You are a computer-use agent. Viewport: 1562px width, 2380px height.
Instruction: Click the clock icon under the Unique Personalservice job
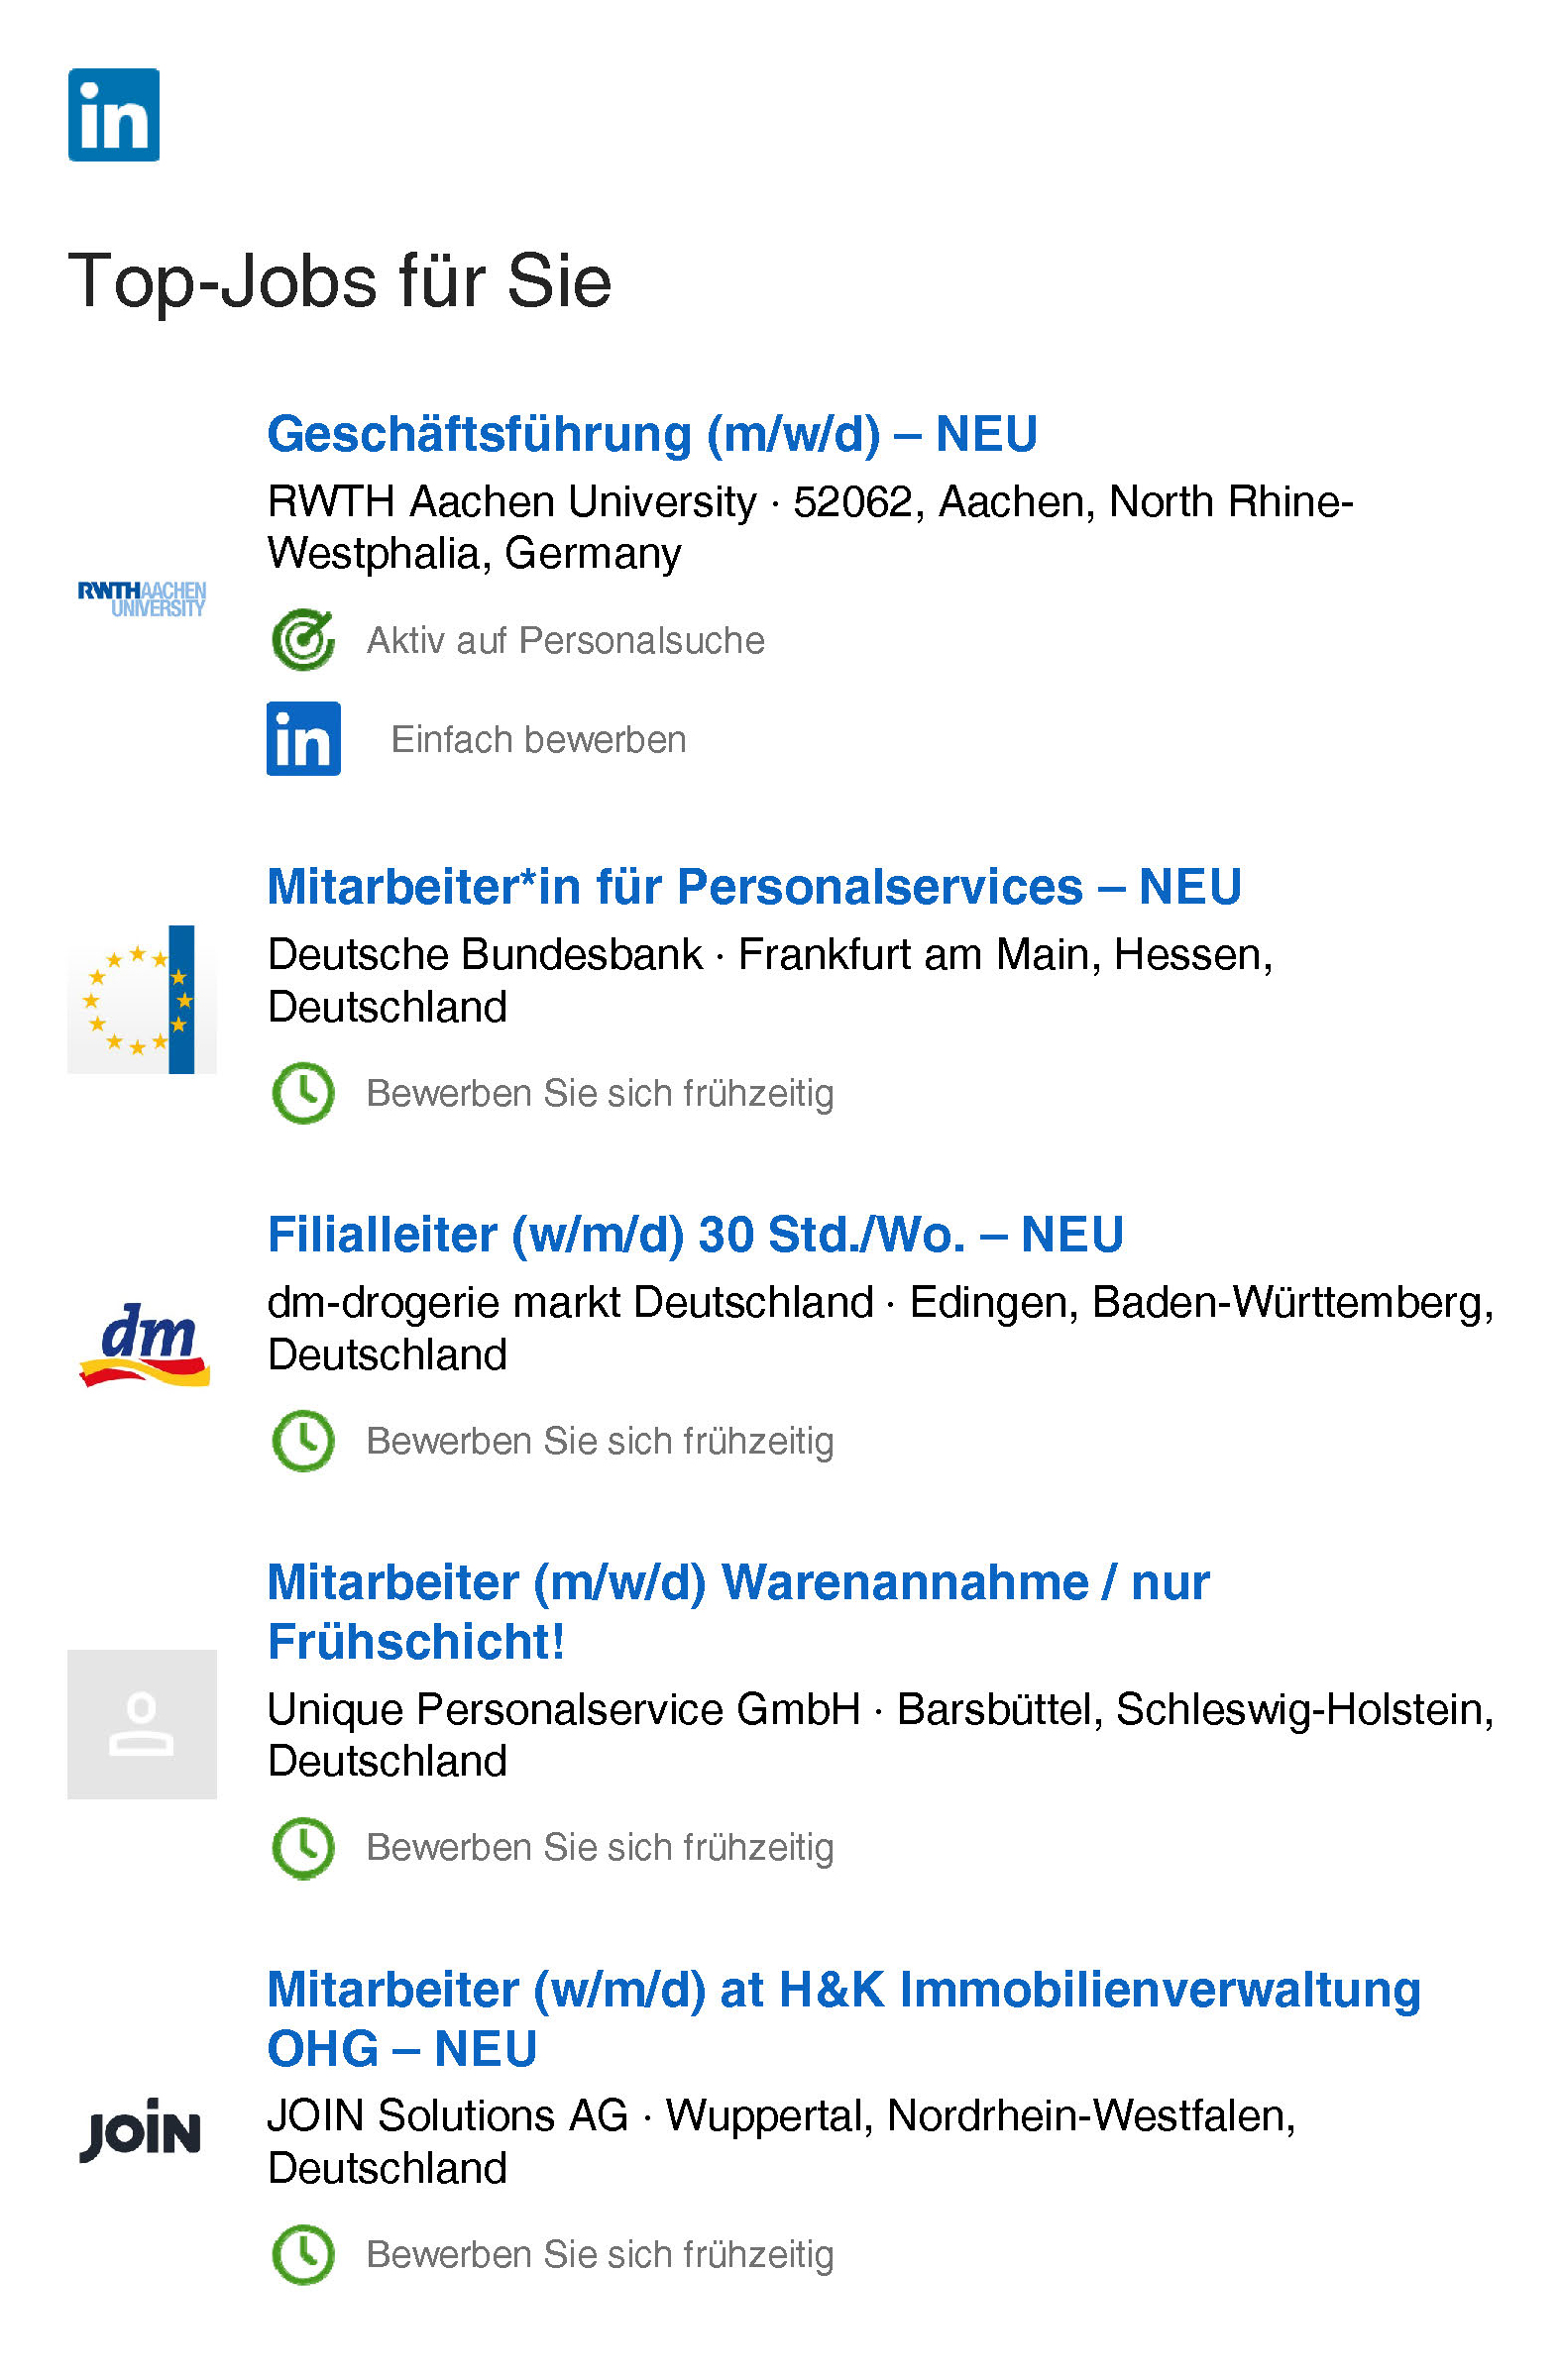pos(303,1848)
